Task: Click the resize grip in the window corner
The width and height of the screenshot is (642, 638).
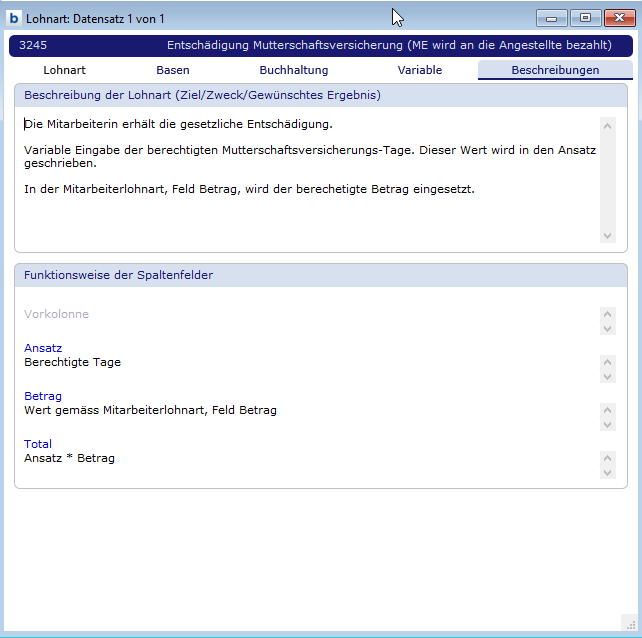Action: [628, 625]
